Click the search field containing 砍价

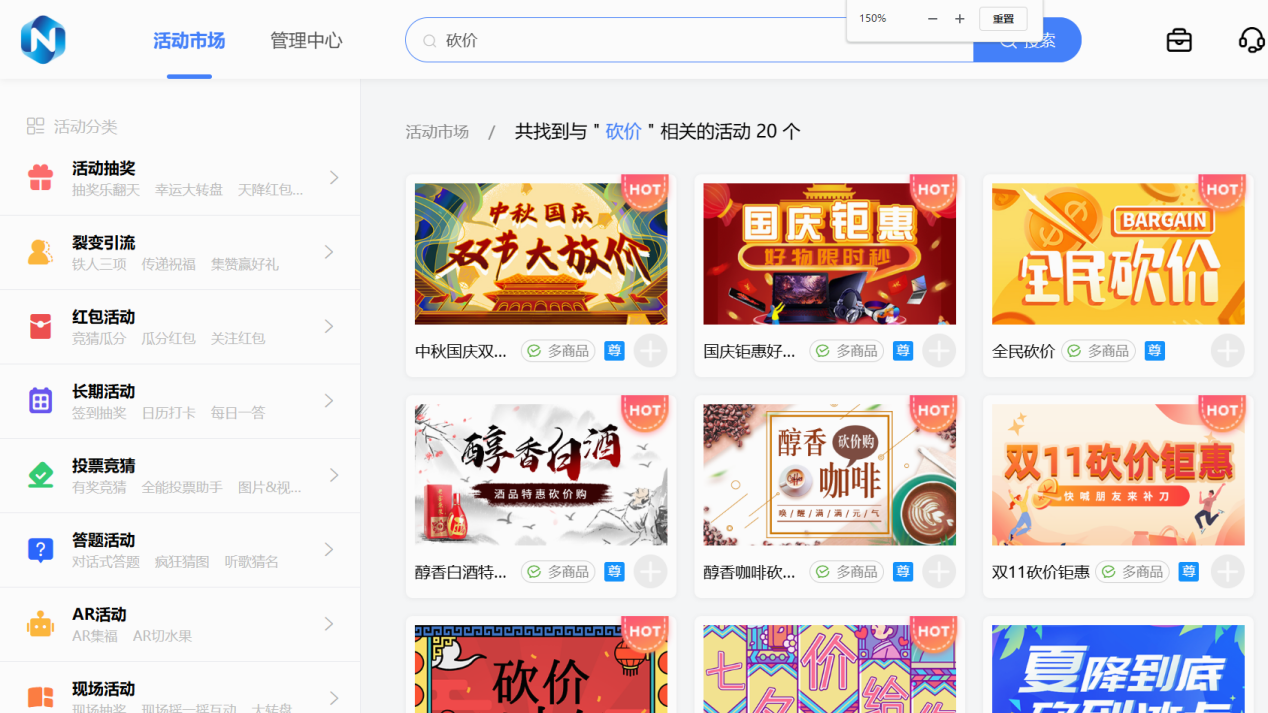point(690,41)
